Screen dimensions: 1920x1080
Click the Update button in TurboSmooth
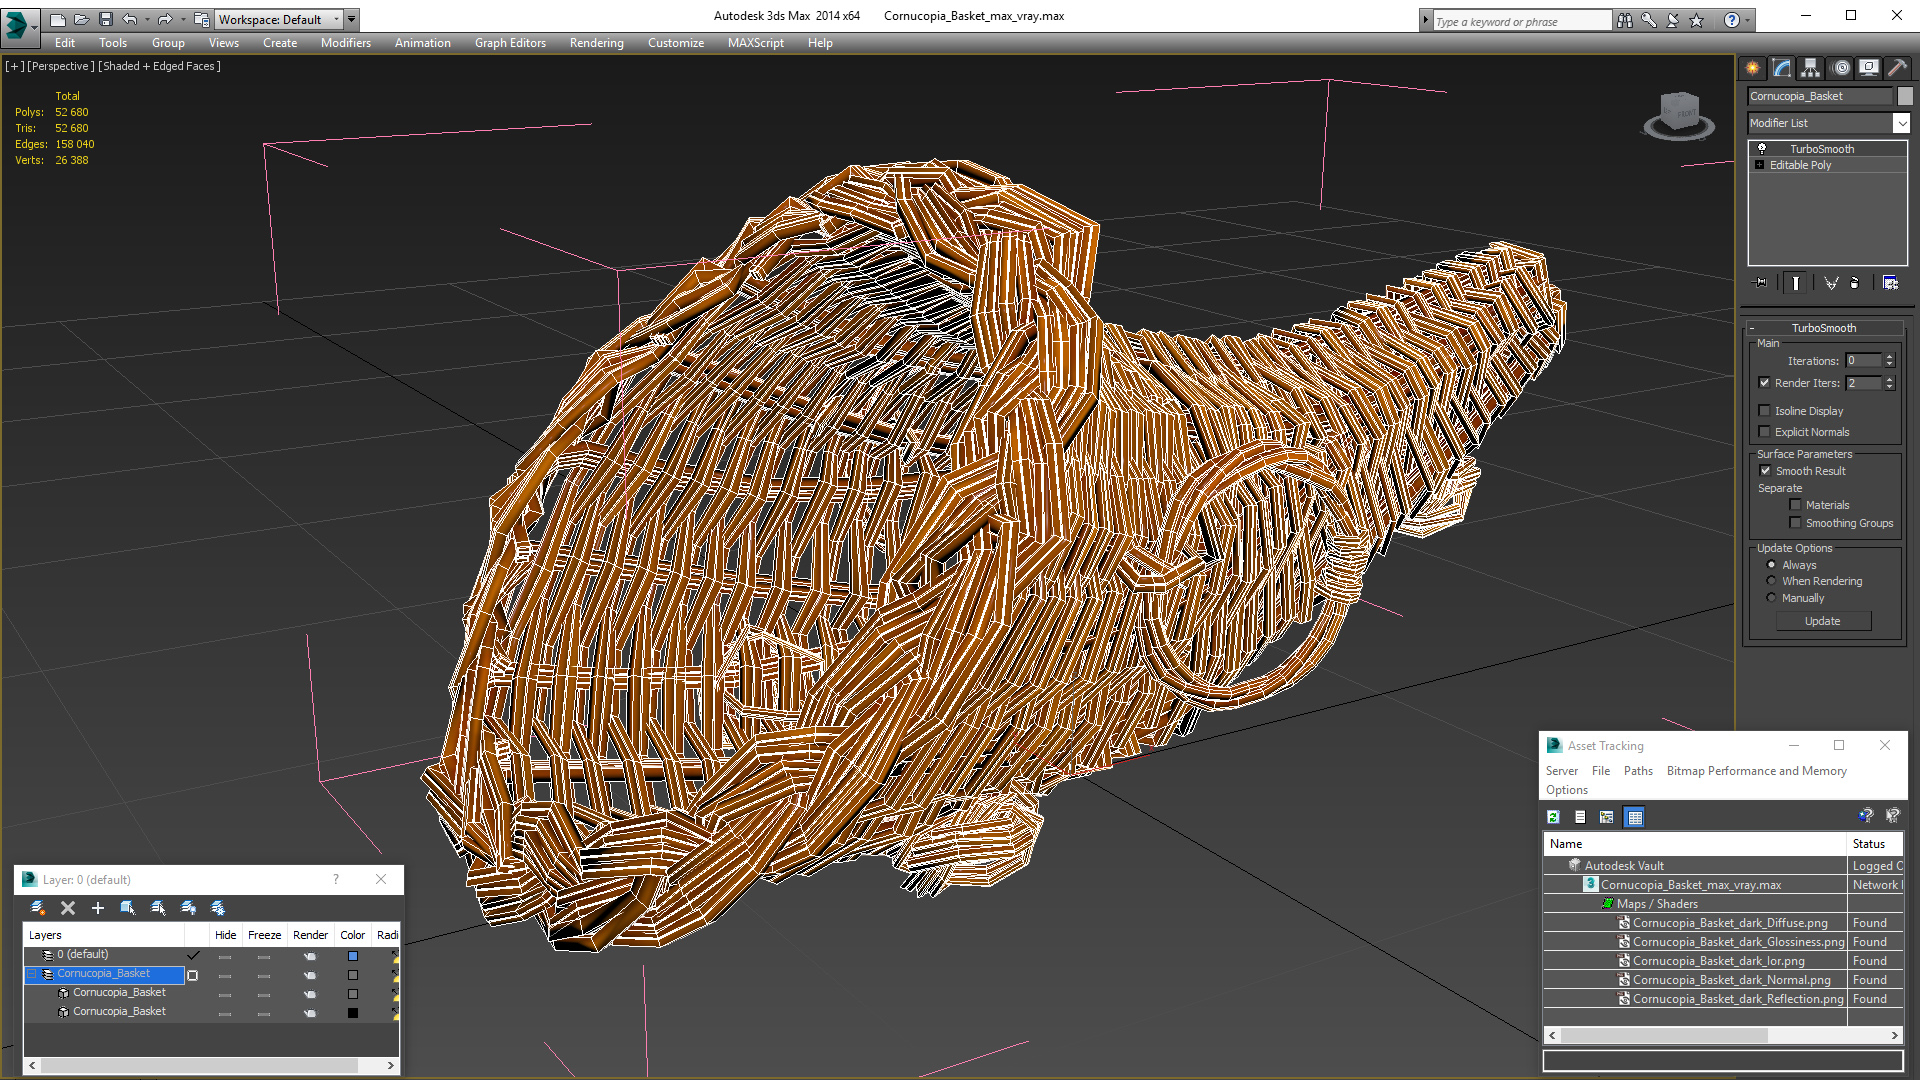tap(1823, 621)
